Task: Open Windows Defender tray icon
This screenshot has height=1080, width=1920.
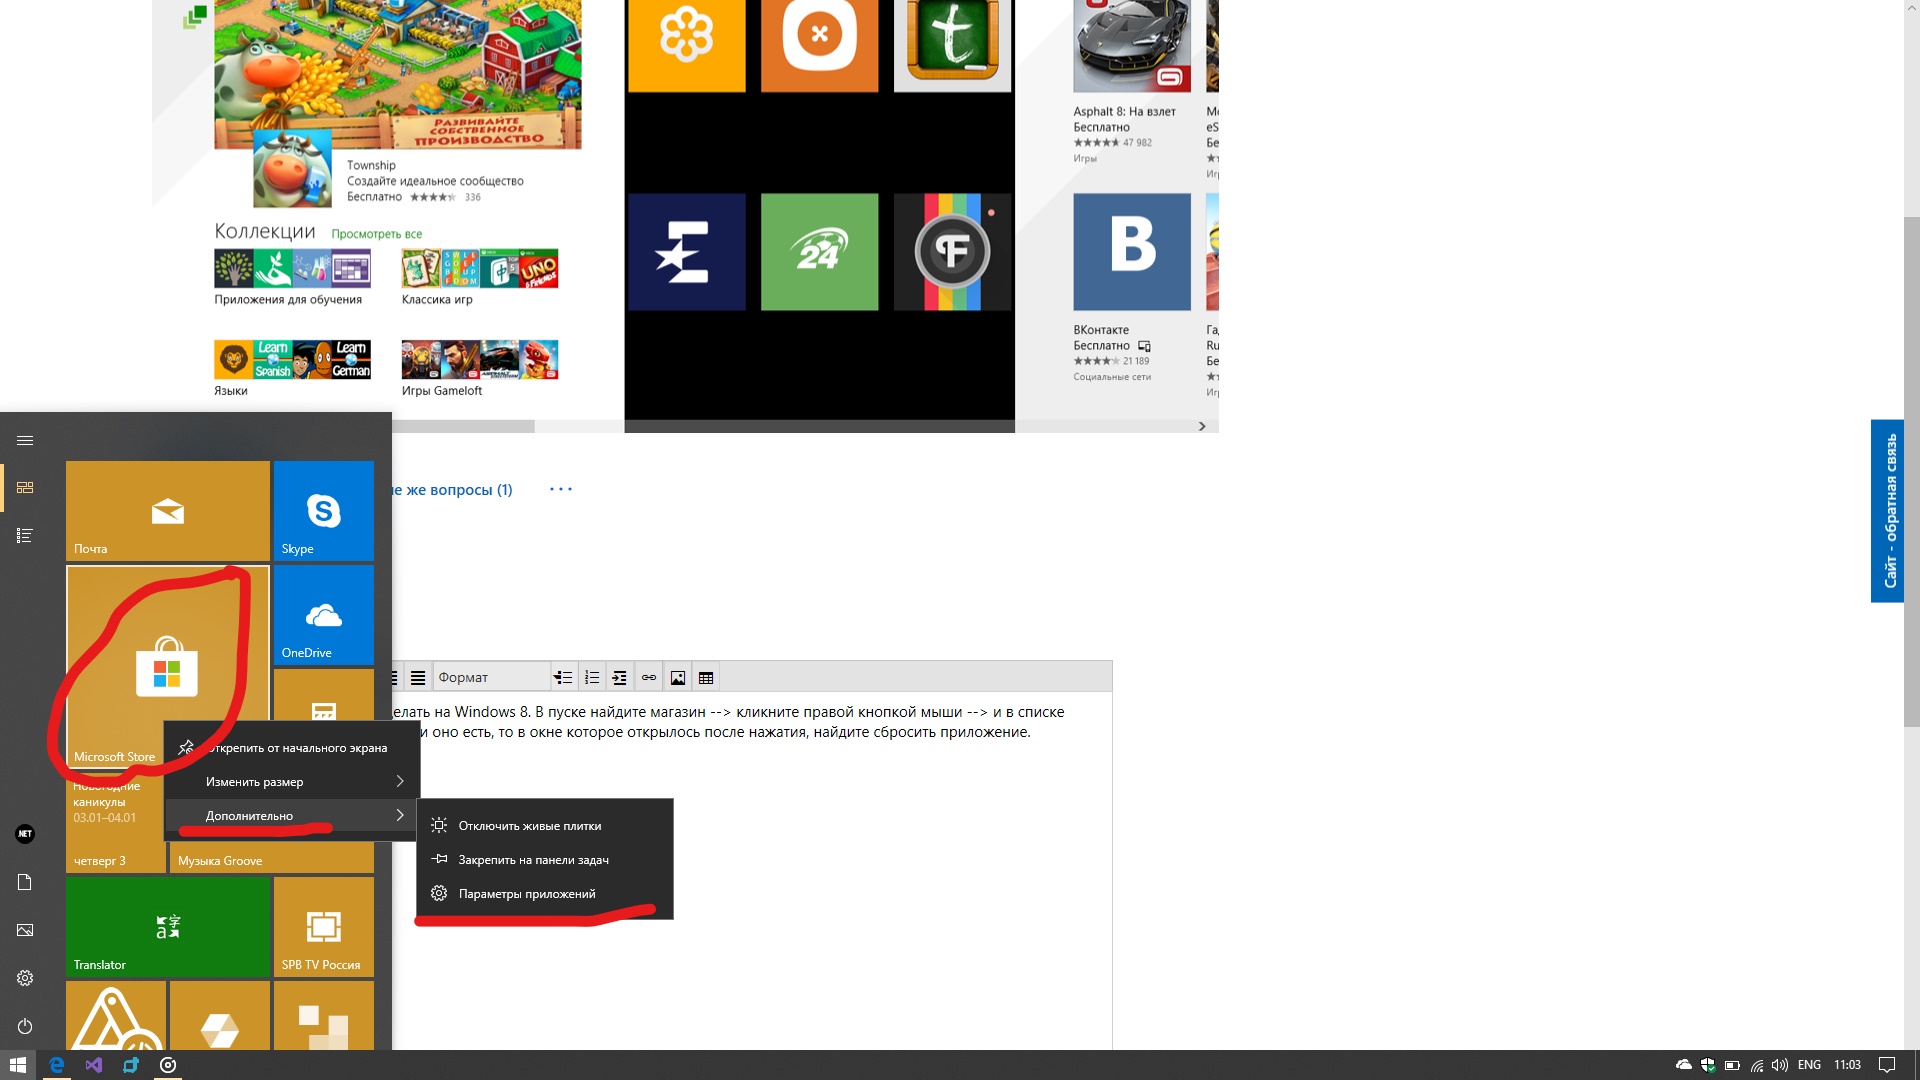Action: pyautogui.click(x=1708, y=1065)
